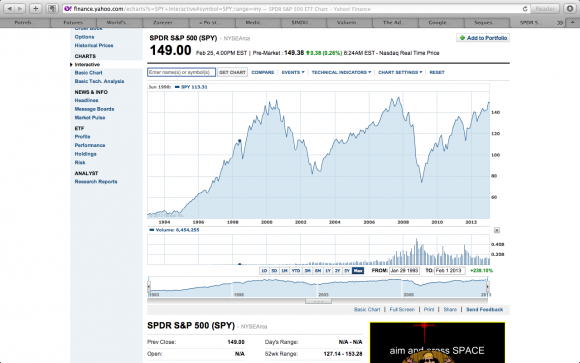Screen dimensions: 580x363
Task: Select the Max range button
Action: 358,271
